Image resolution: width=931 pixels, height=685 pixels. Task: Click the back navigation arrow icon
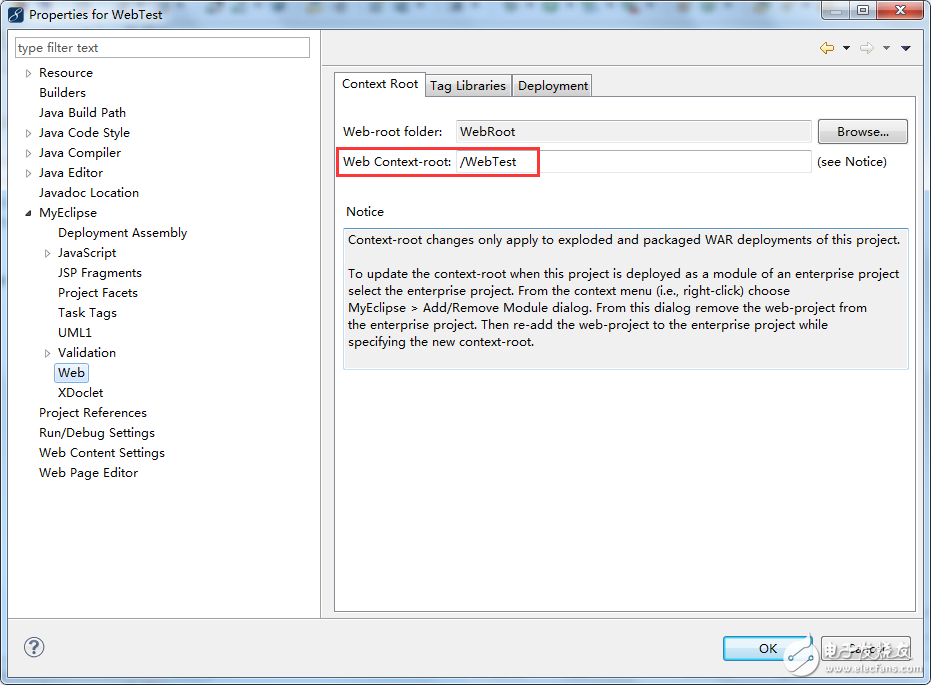[827, 48]
